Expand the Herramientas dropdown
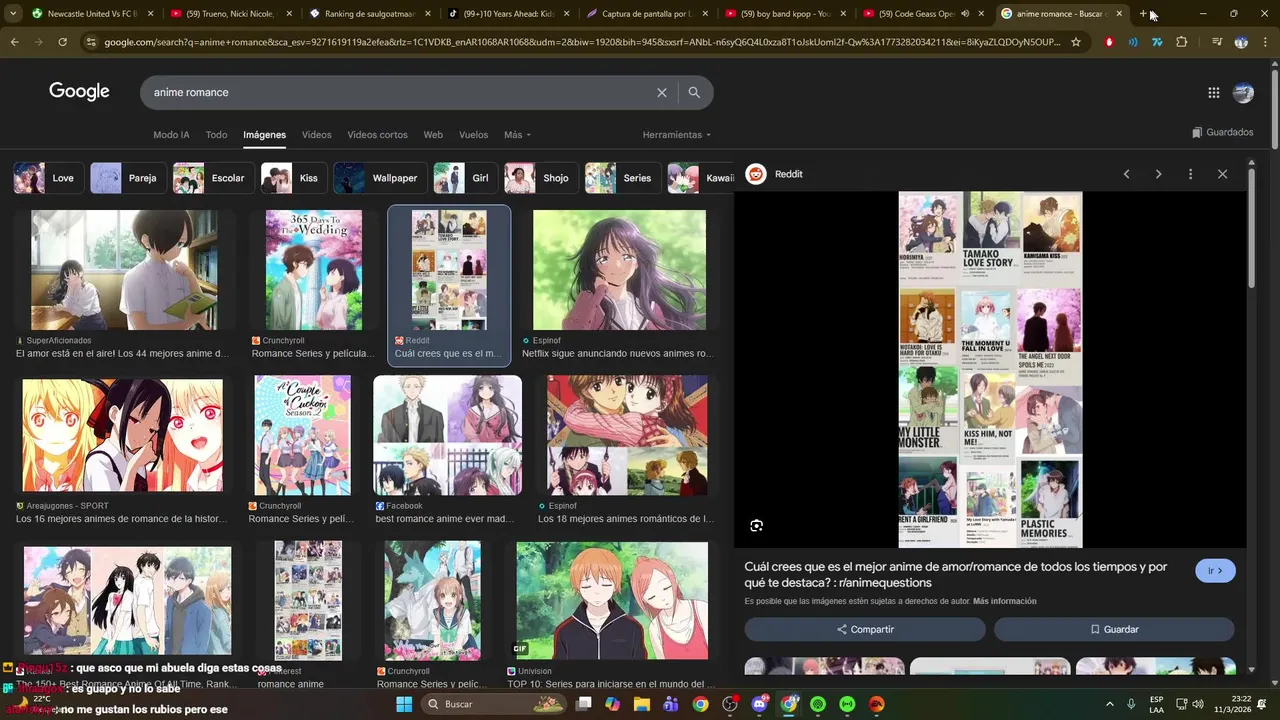The width and height of the screenshot is (1280, 720). click(x=676, y=135)
